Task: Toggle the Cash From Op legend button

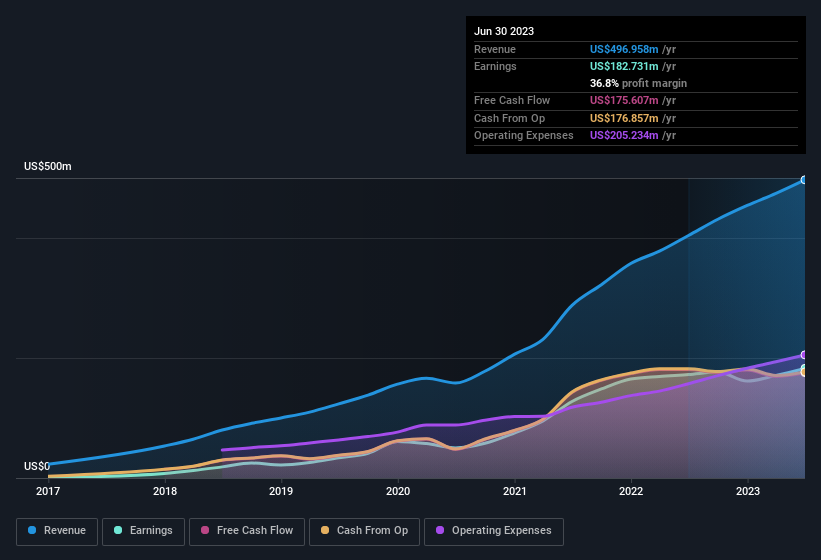Action: (x=364, y=531)
